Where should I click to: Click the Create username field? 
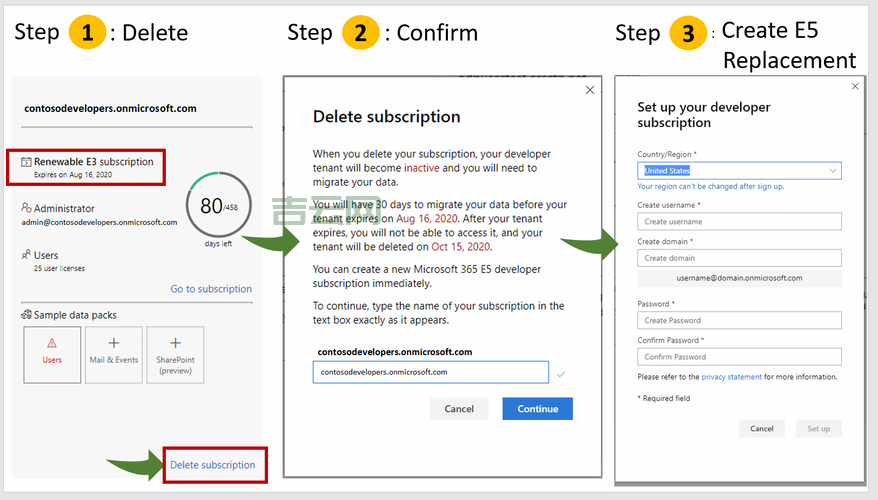740,222
